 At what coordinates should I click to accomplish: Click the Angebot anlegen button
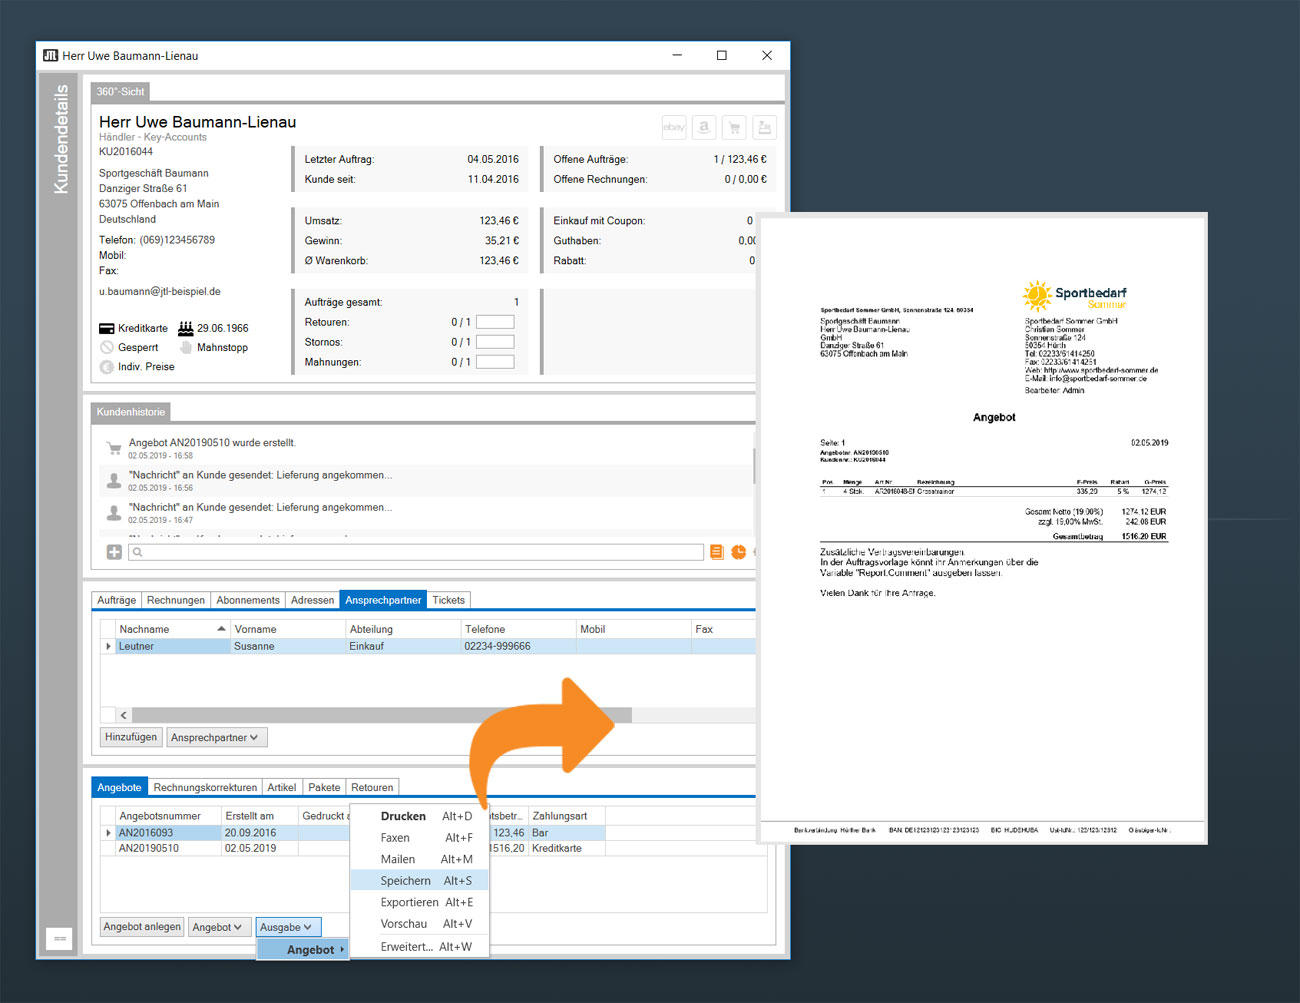pos(142,927)
